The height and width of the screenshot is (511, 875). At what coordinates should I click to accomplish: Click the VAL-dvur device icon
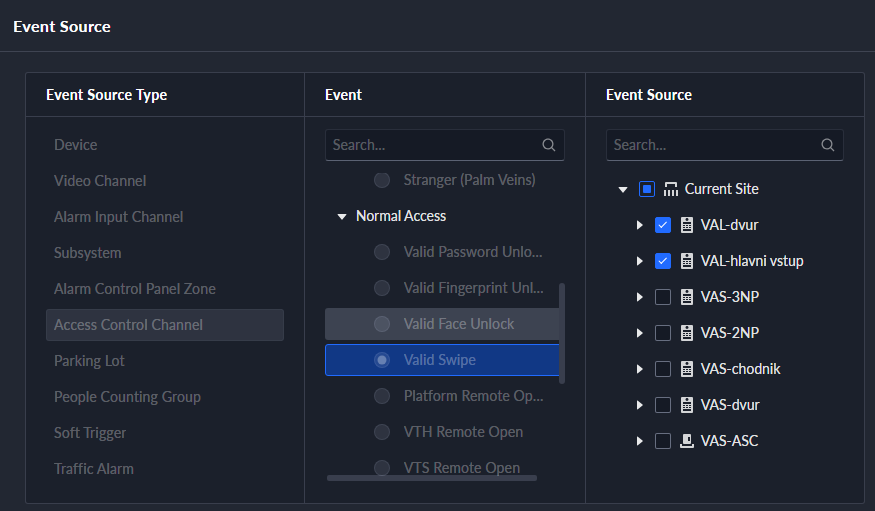coord(687,225)
